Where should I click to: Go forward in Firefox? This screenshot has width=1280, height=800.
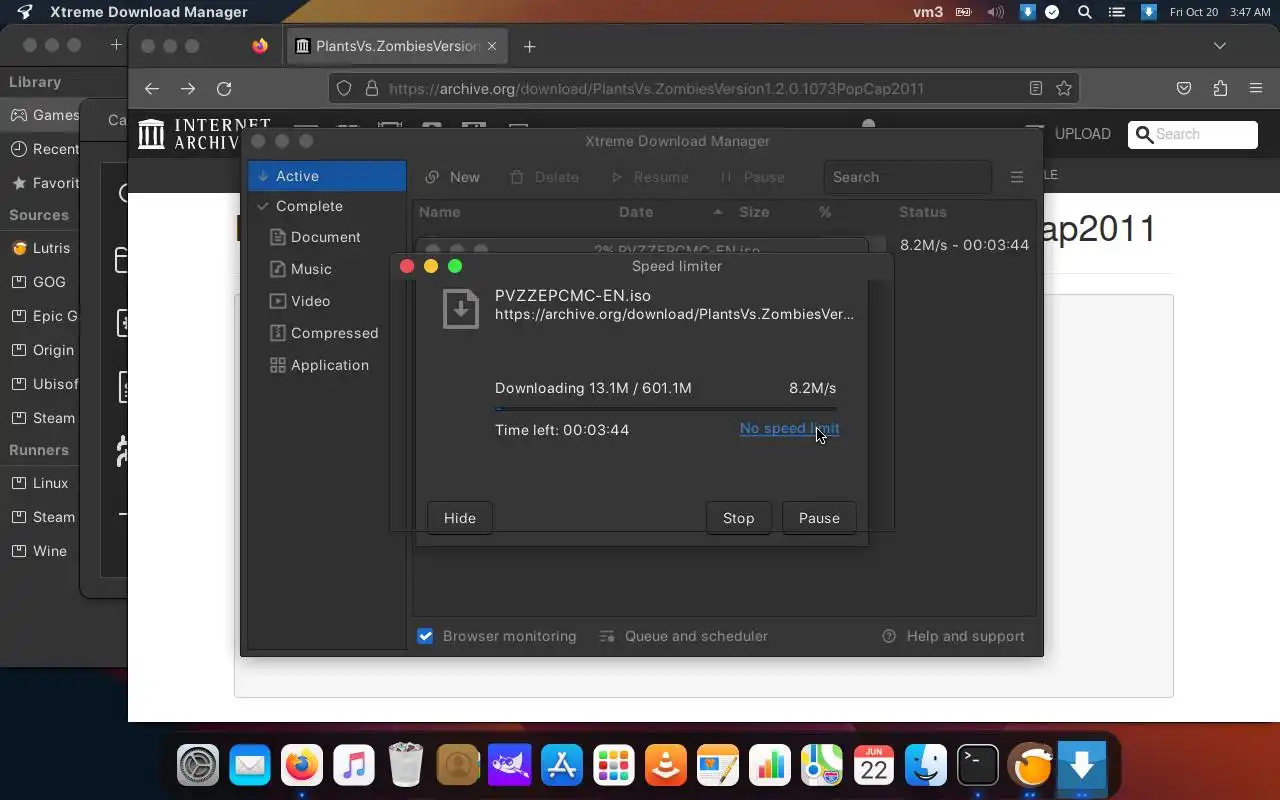(188, 88)
